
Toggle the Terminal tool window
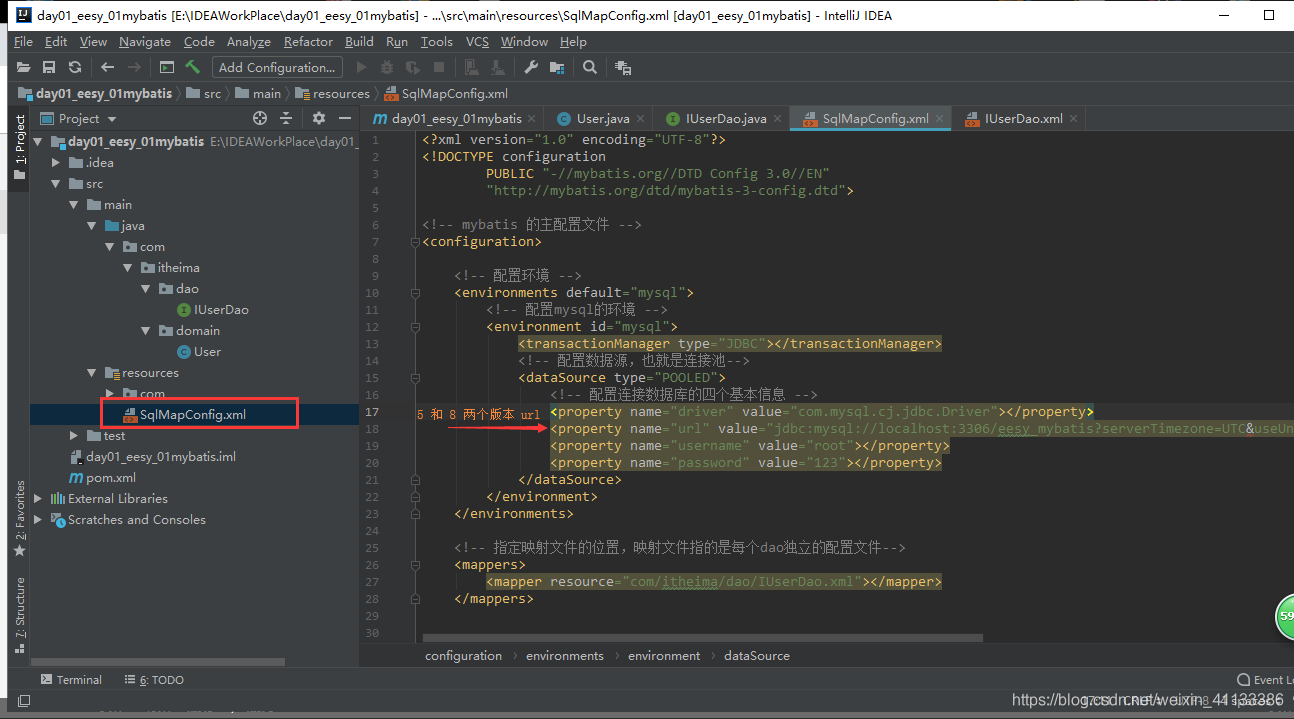coord(71,679)
